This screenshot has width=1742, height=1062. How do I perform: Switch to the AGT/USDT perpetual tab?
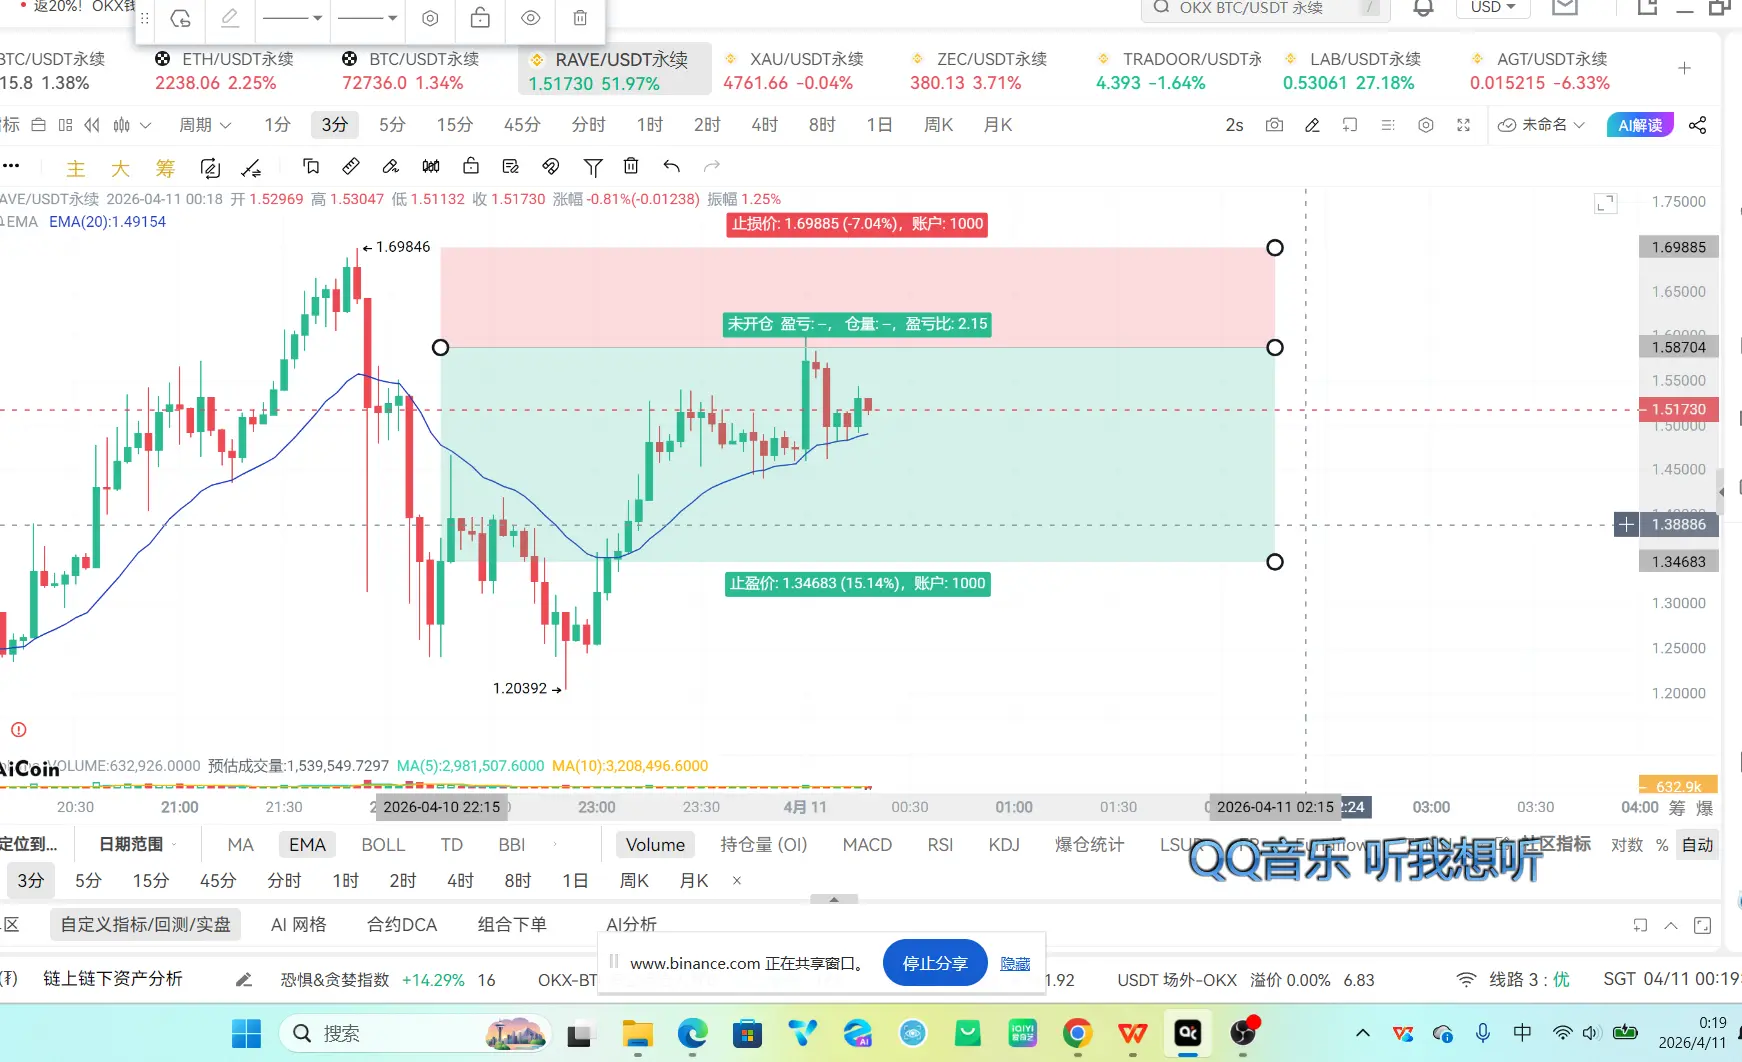click(1540, 71)
